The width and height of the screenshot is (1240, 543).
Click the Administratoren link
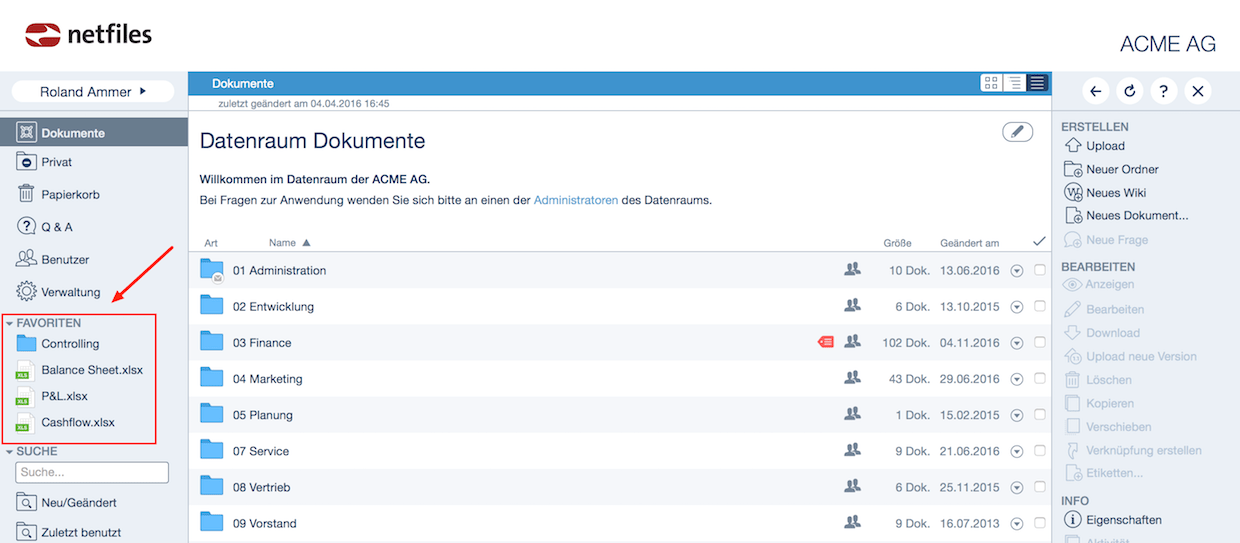point(575,200)
